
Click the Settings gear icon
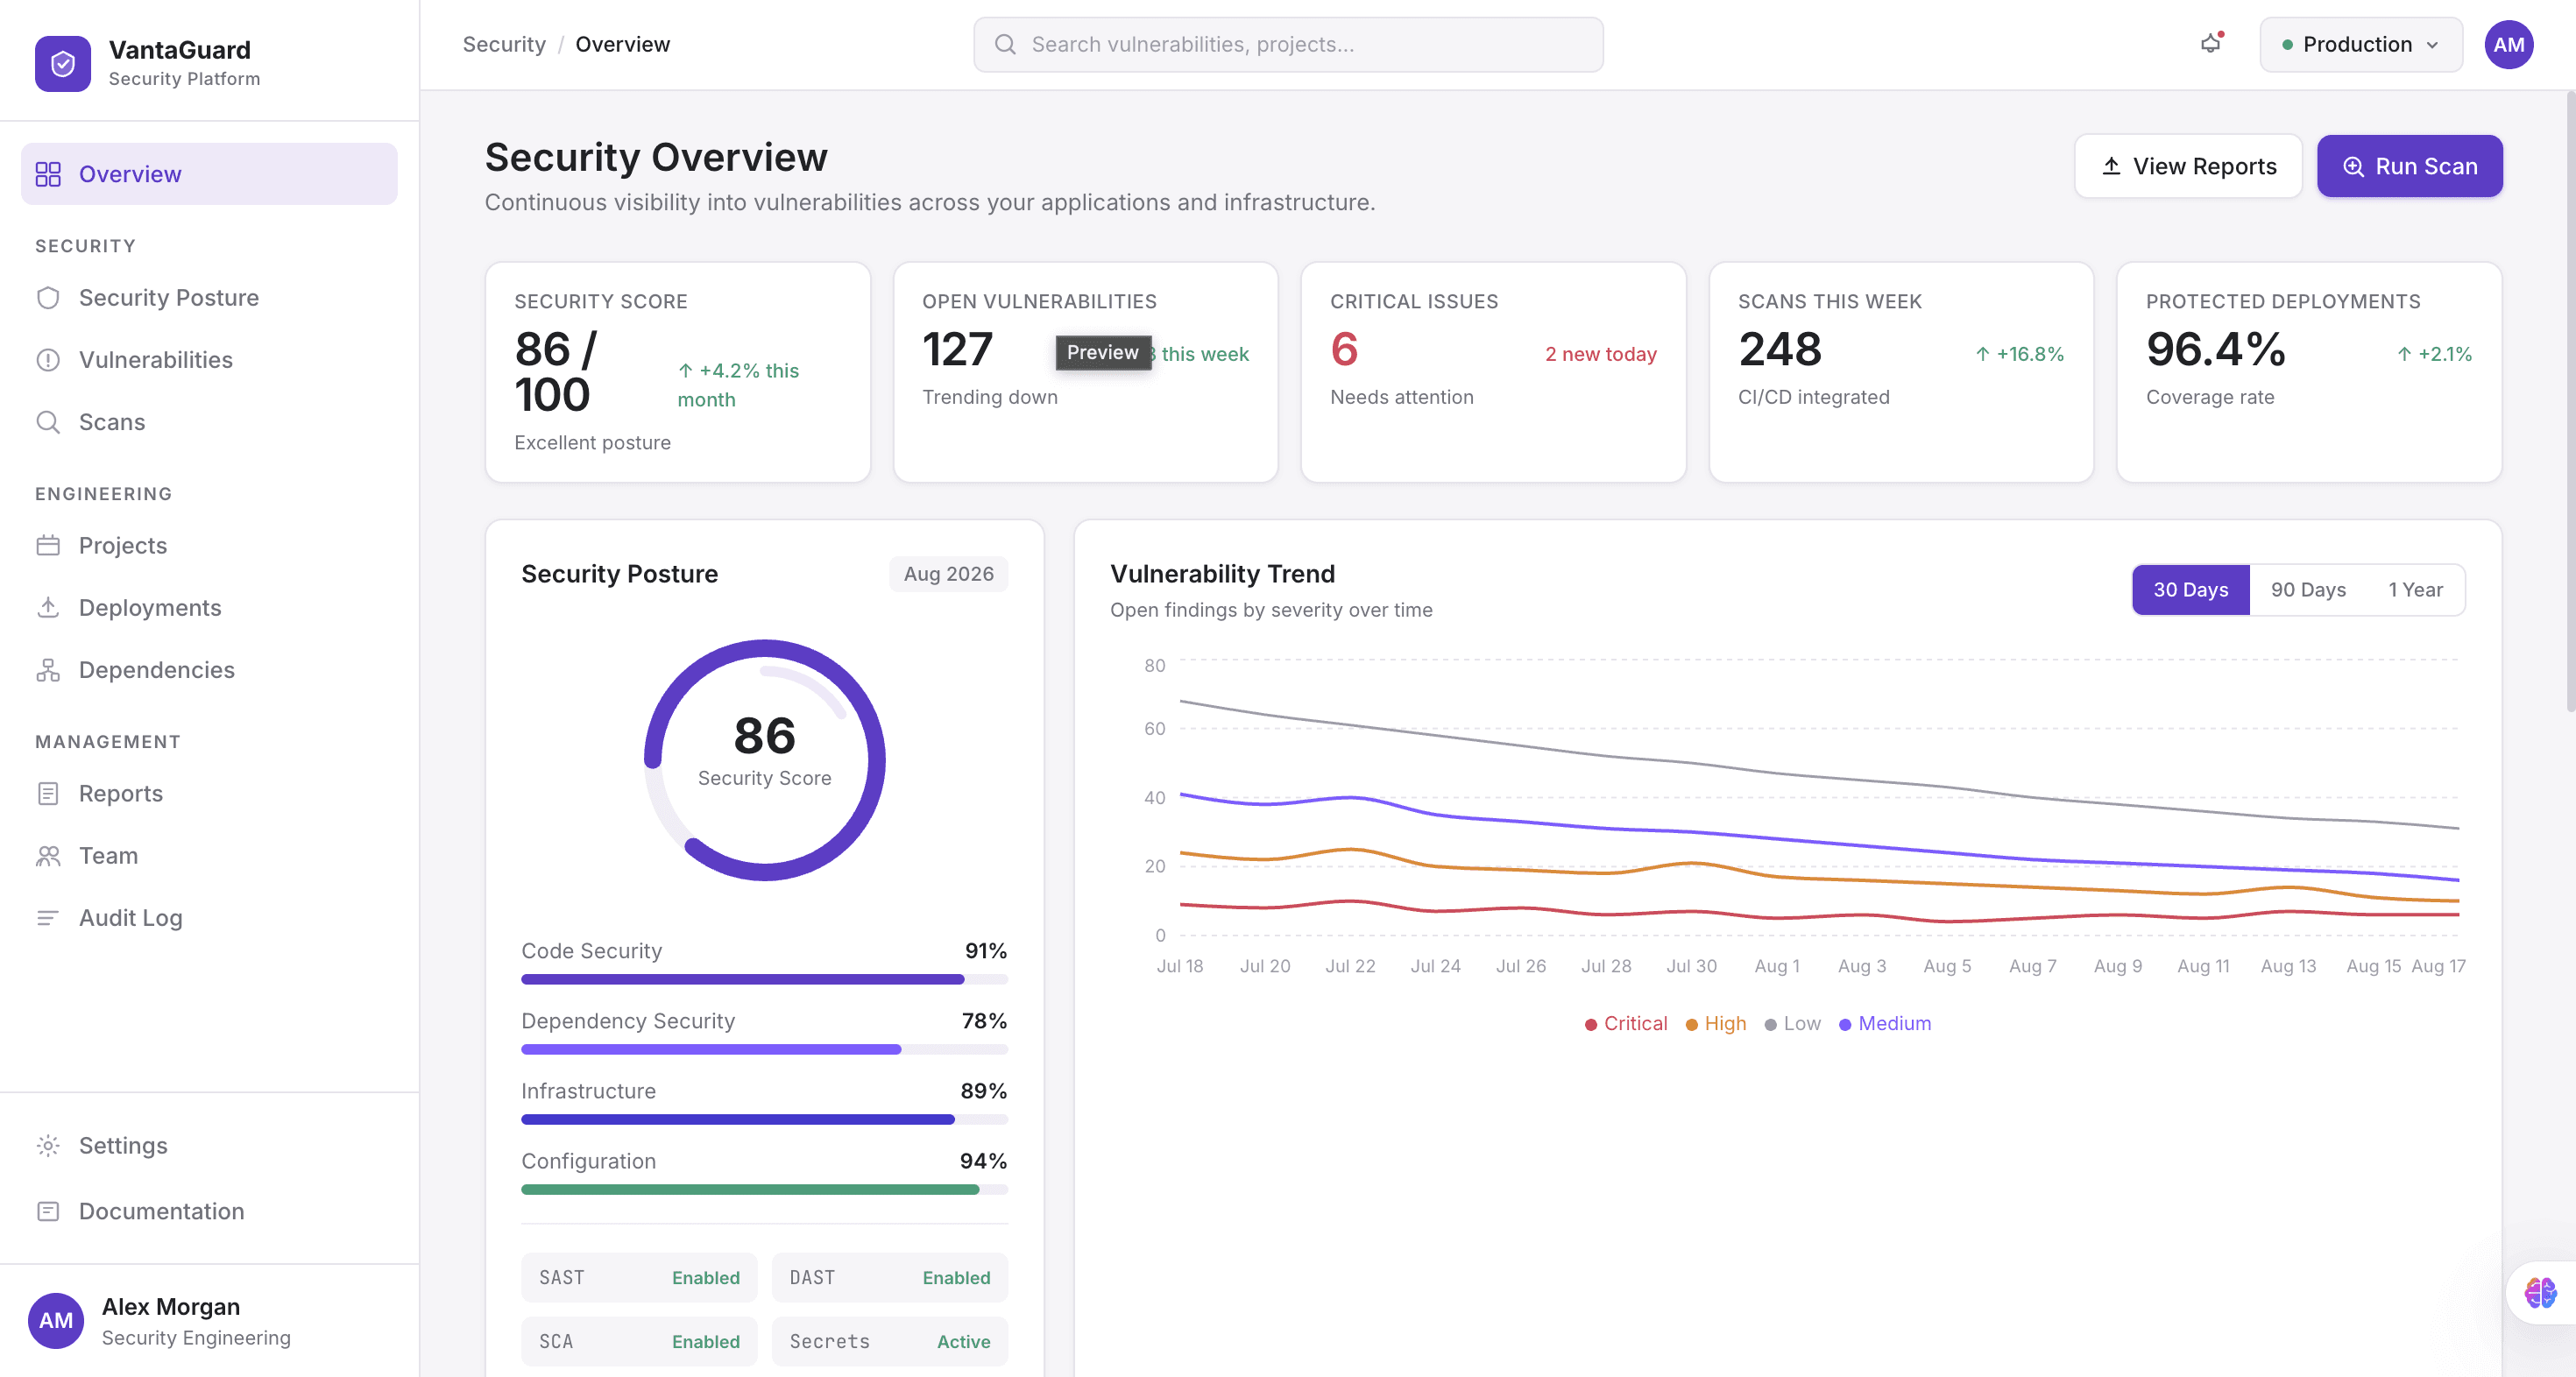click(x=48, y=1146)
